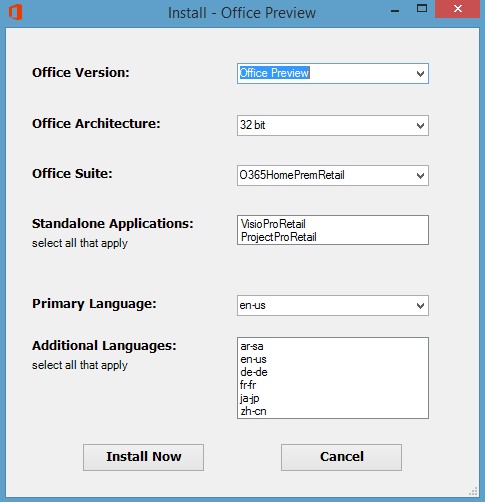The width and height of the screenshot is (485, 502).
Task: Minimize the Install window
Action: (x=395, y=11)
